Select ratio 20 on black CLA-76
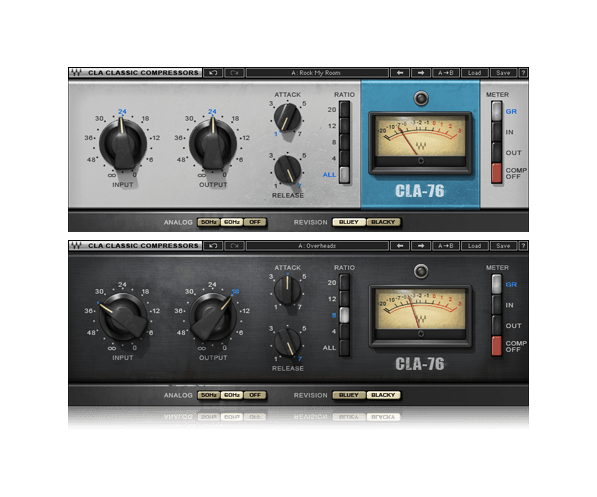The image size is (597, 497). pos(345,282)
